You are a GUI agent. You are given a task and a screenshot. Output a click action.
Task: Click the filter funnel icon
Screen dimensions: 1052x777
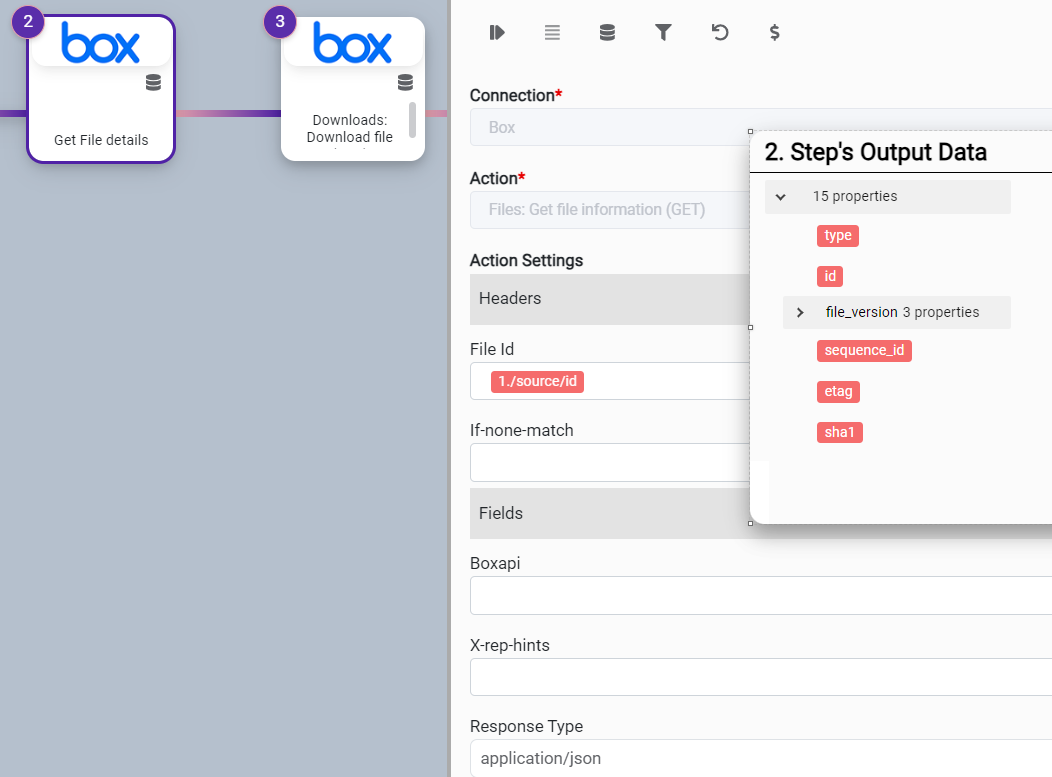pos(663,33)
